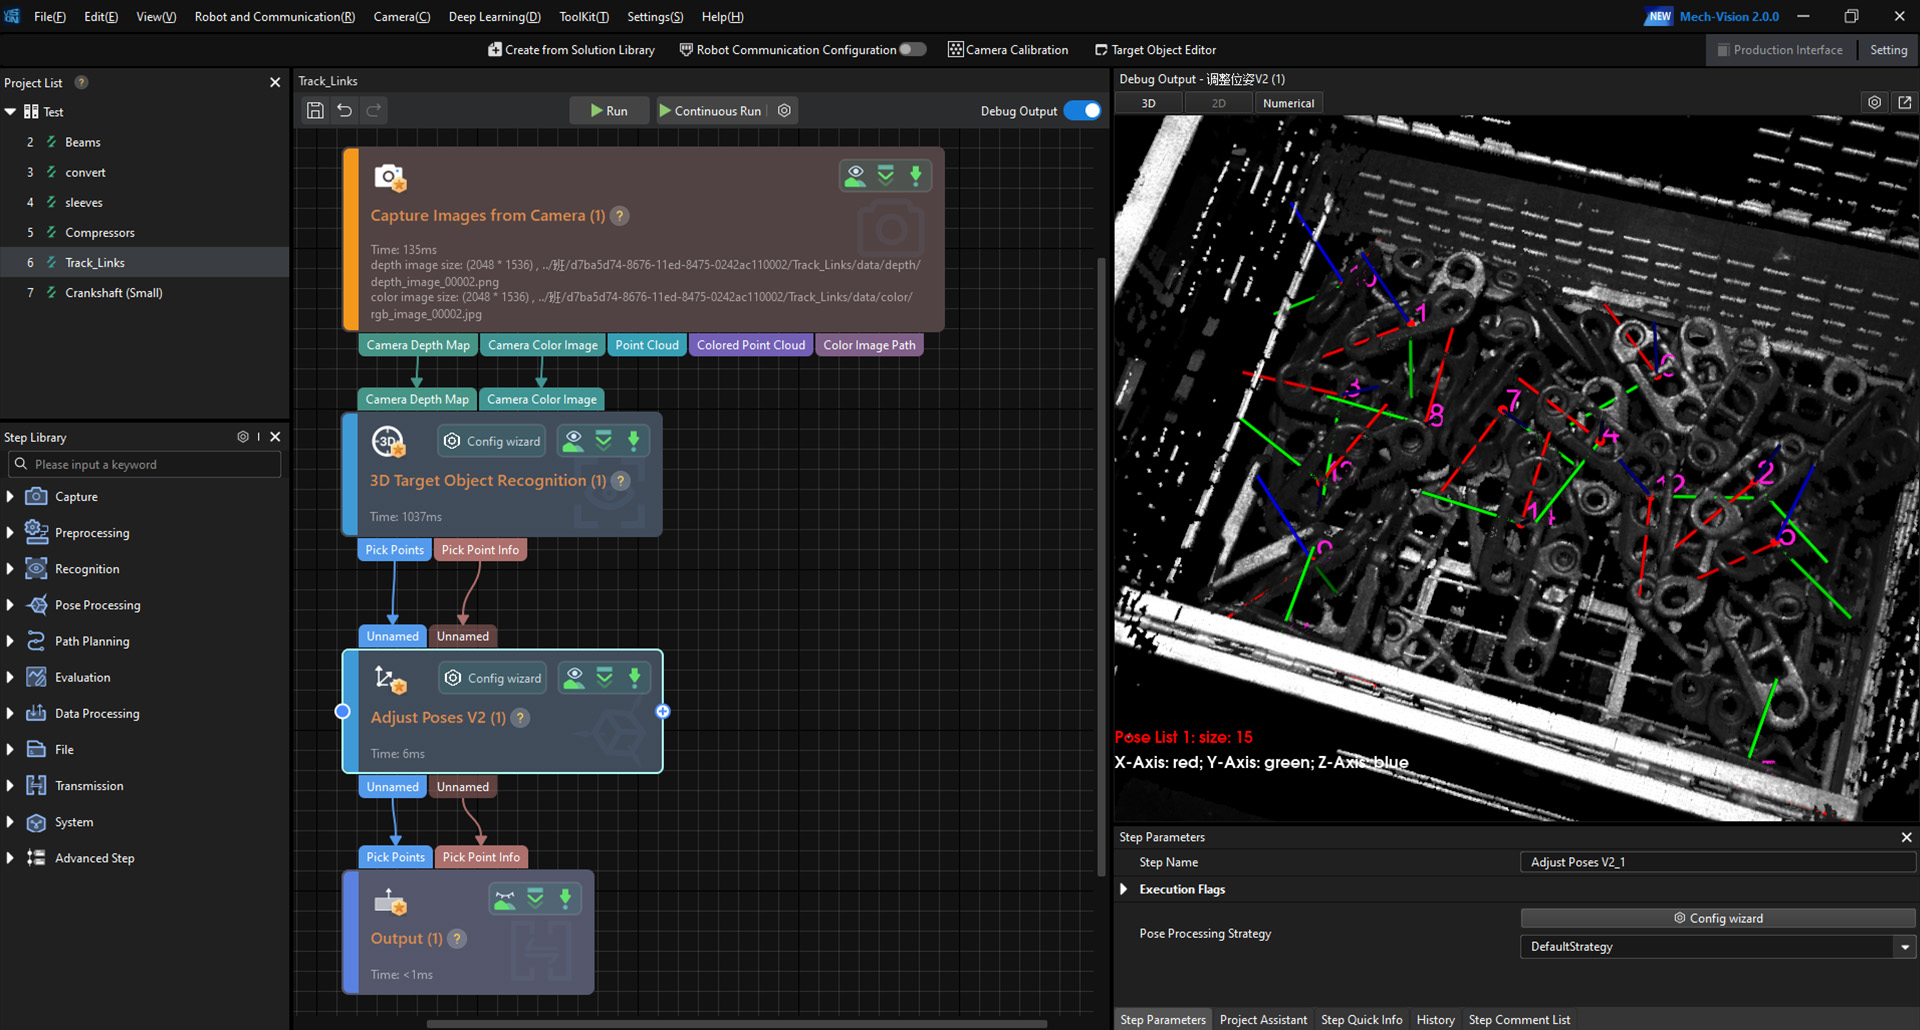Click the plus port on Adjust Poses V2
Screen dimensions: 1920x1030
663,712
